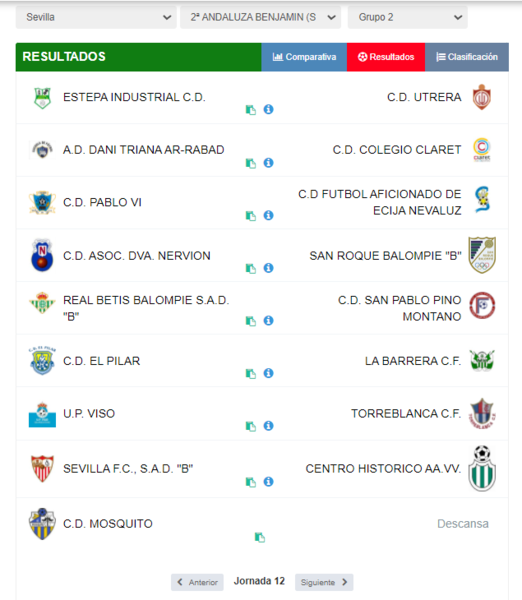Switch to the Comparativa tab
The height and width of the screenshot is (600, 522).
click(304, 57)
